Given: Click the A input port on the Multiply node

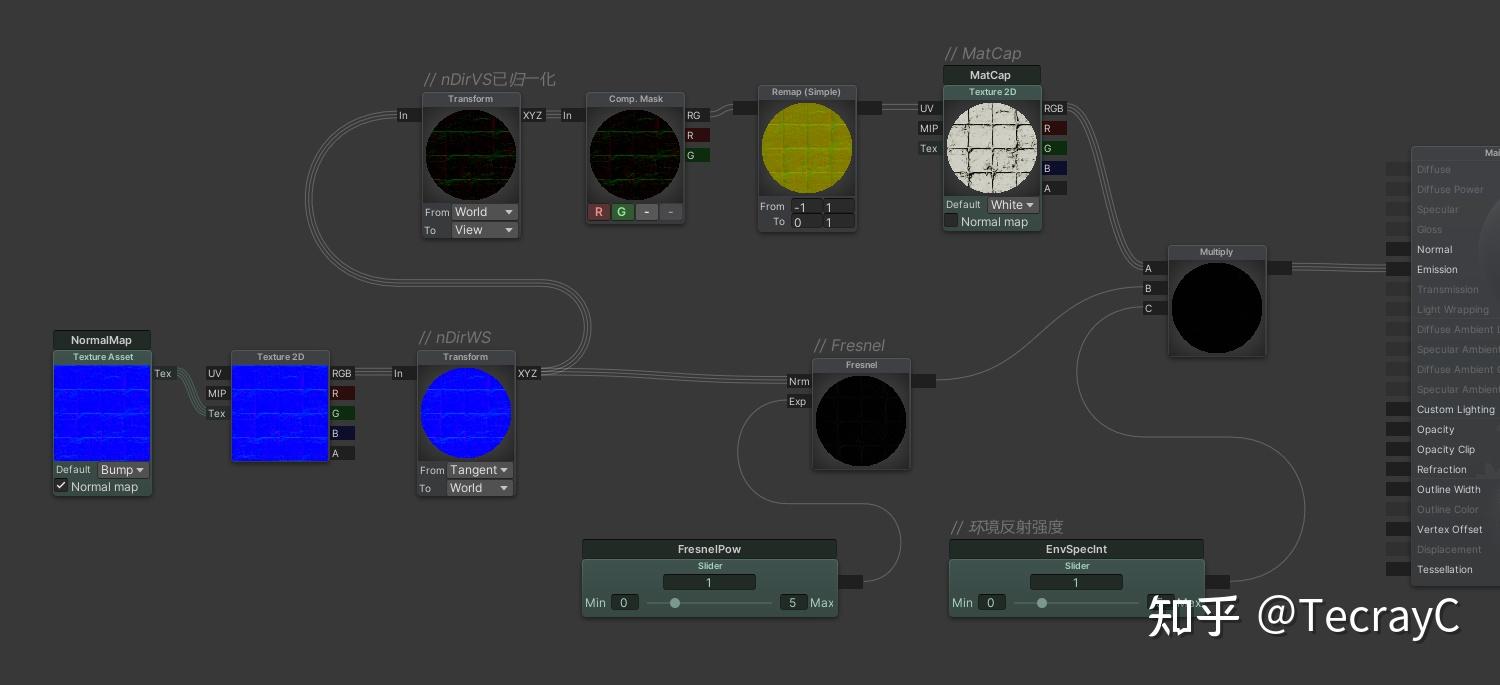Looking at the screenshot, I should [1148, 268].
